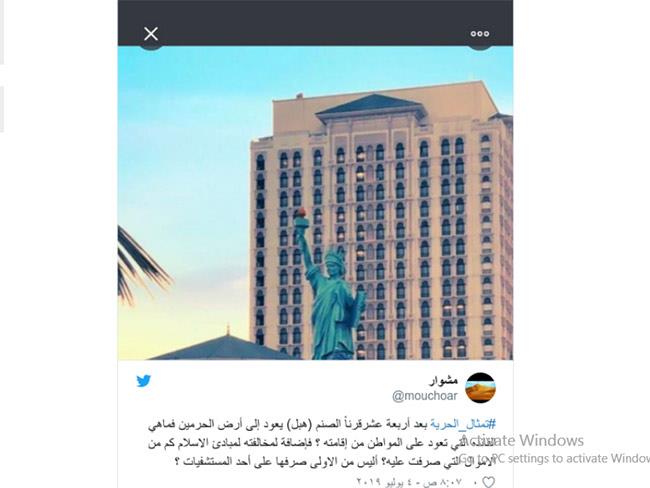Click the tweet's second line of Arabic text
Screen dimensions: 650x488
322,443
